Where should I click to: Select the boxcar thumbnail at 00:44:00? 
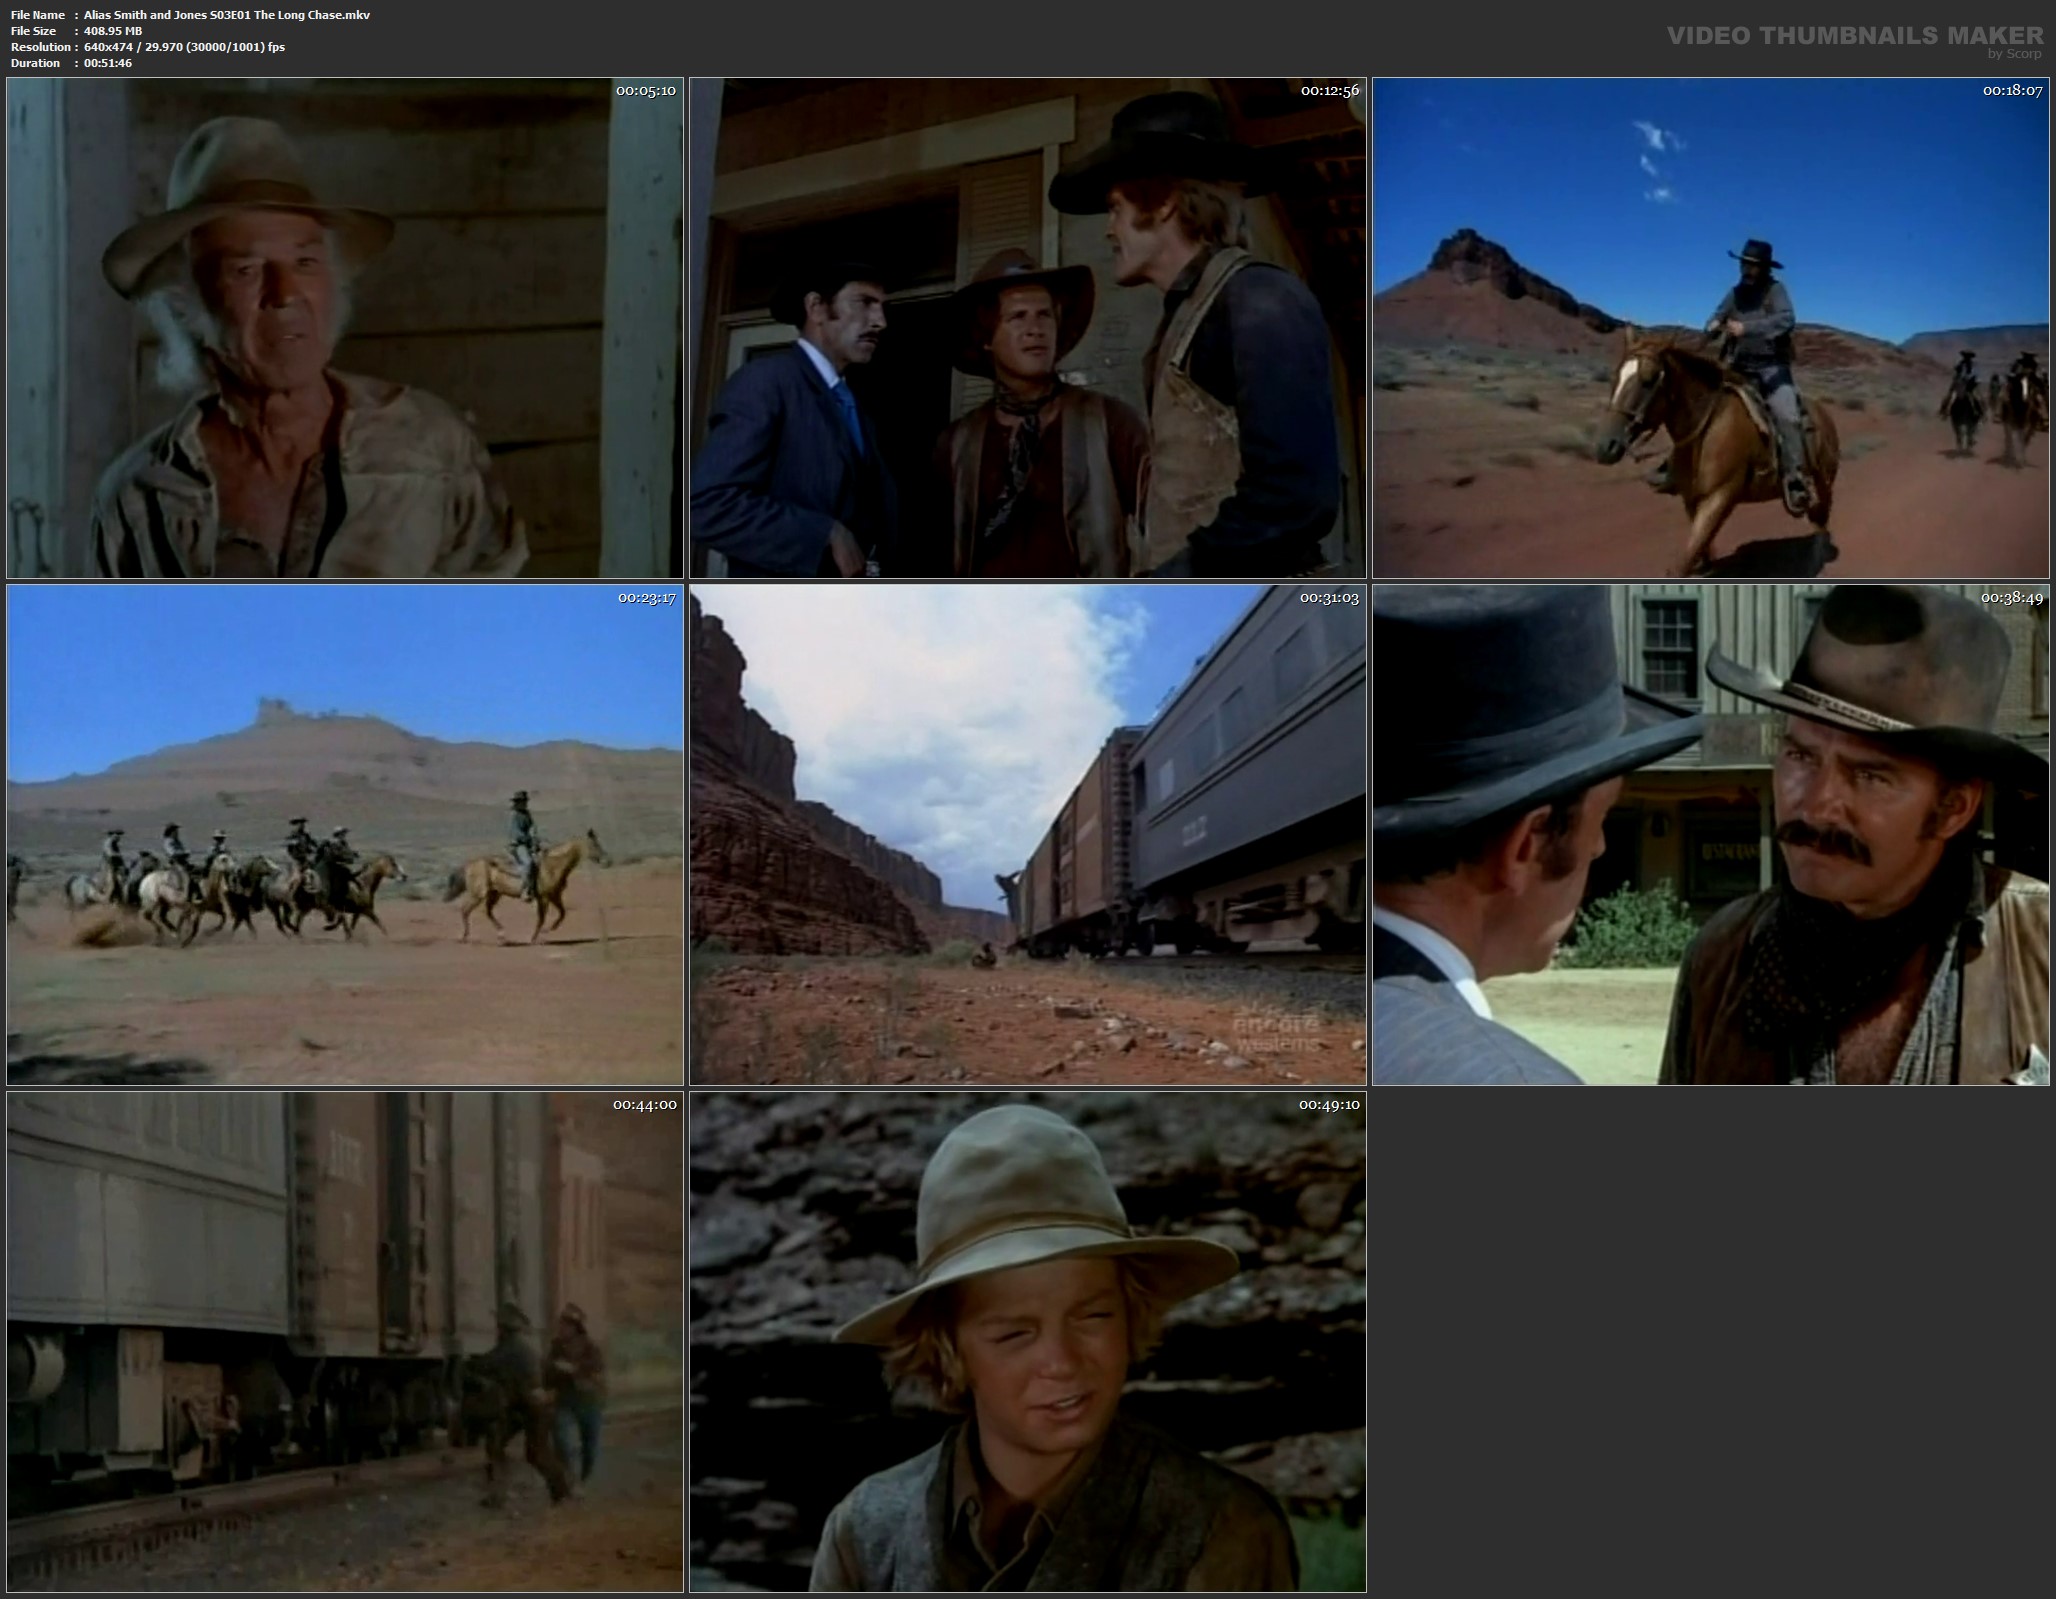tap(345, 1342)
